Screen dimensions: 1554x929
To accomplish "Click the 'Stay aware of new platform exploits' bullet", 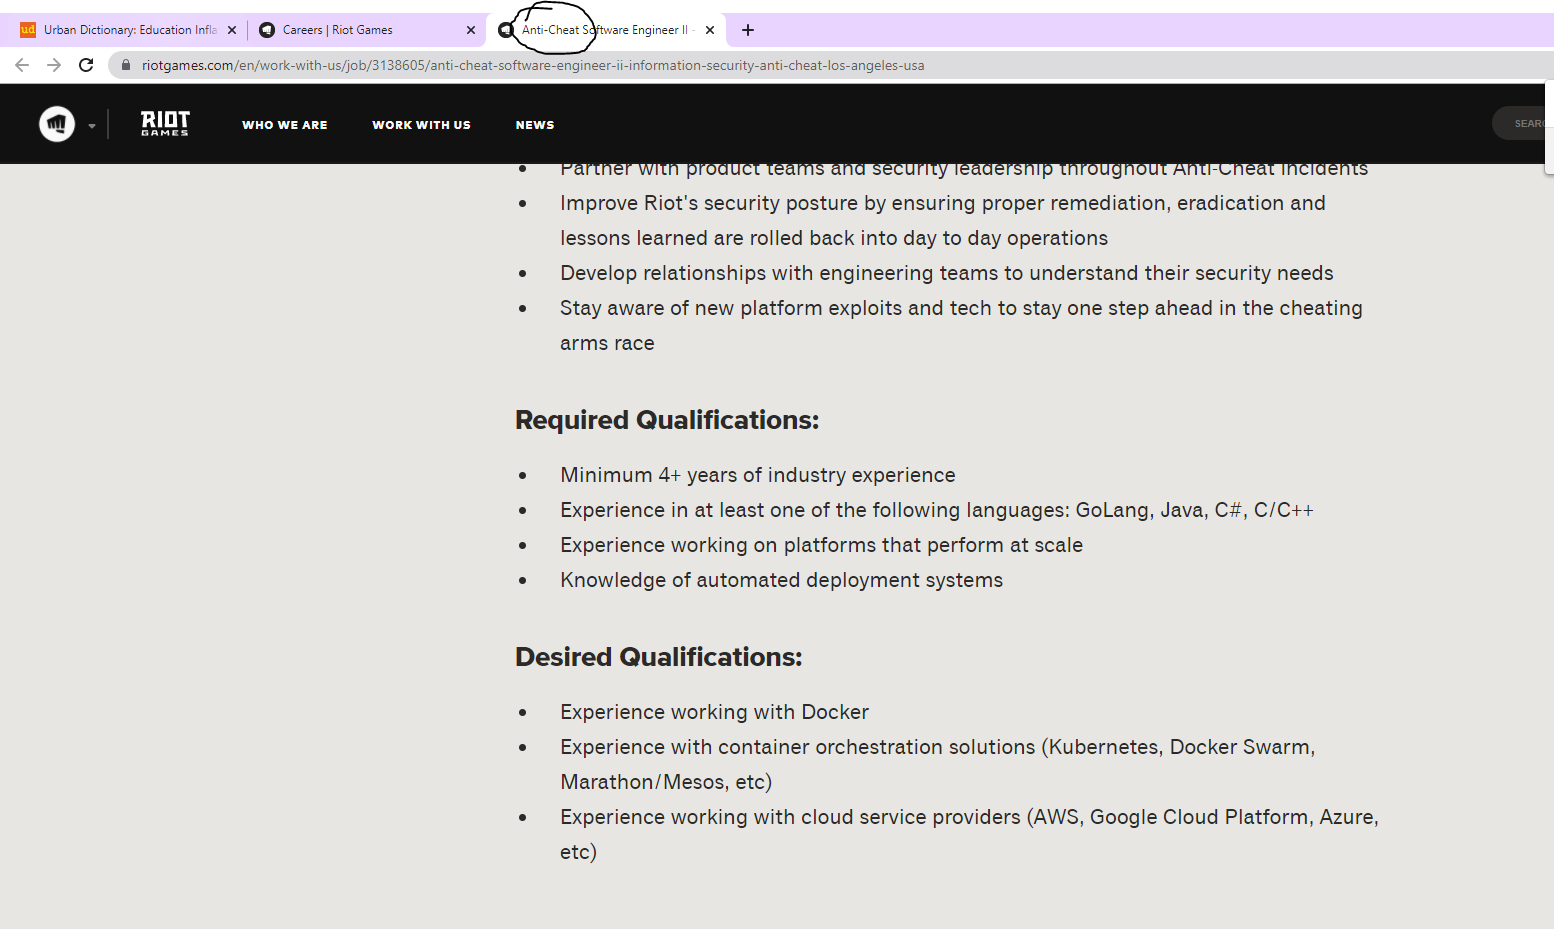I will coord(961,325).
